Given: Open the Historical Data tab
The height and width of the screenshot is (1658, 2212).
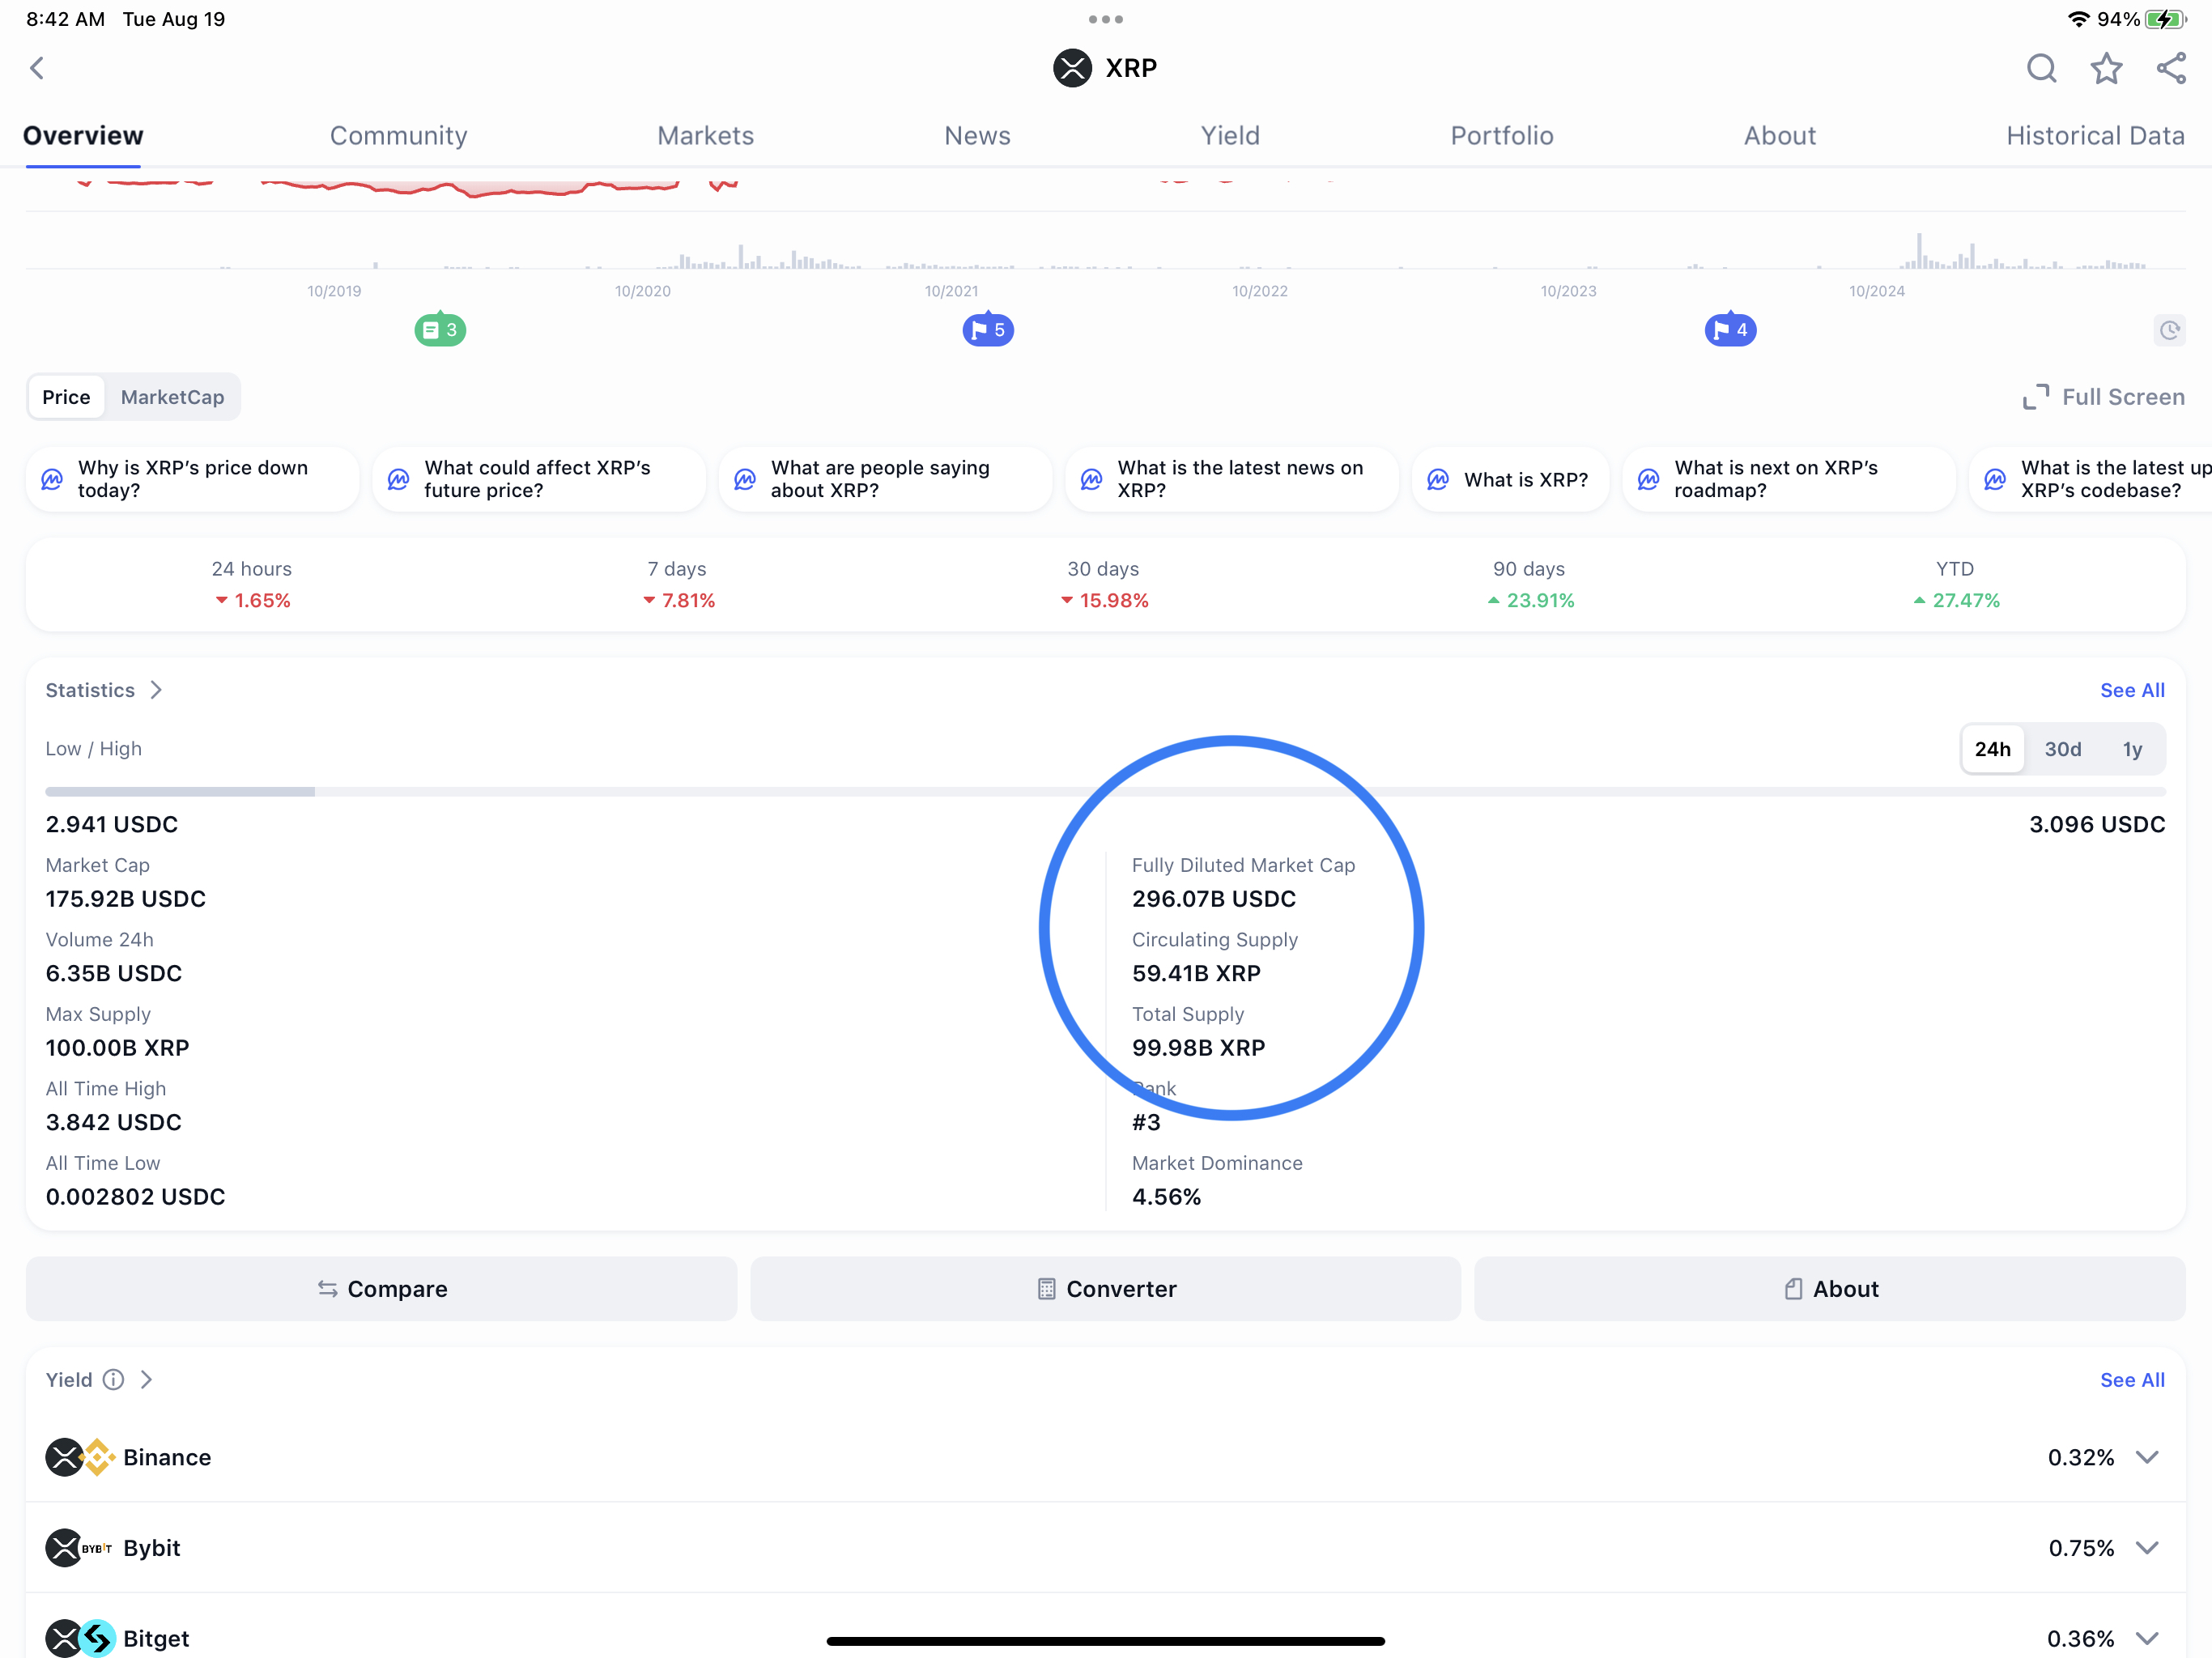Looking at the screenshot, I should coord(2095,136).
